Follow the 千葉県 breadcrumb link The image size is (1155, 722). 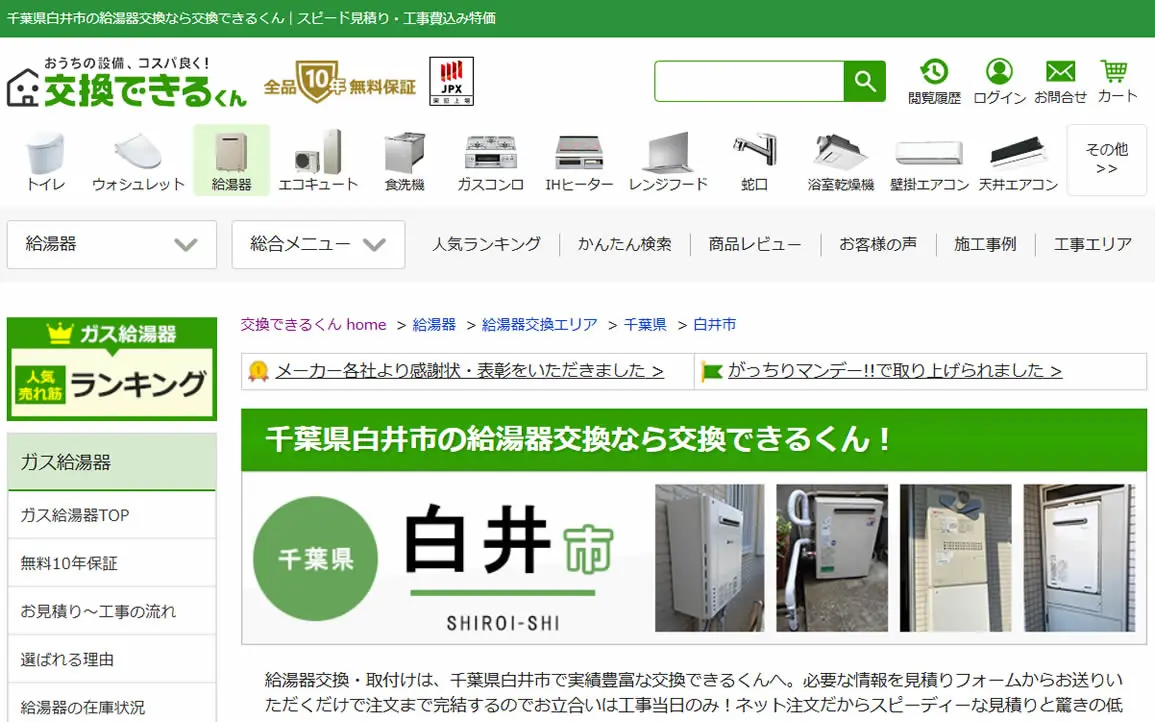click(x=645, y=324)
